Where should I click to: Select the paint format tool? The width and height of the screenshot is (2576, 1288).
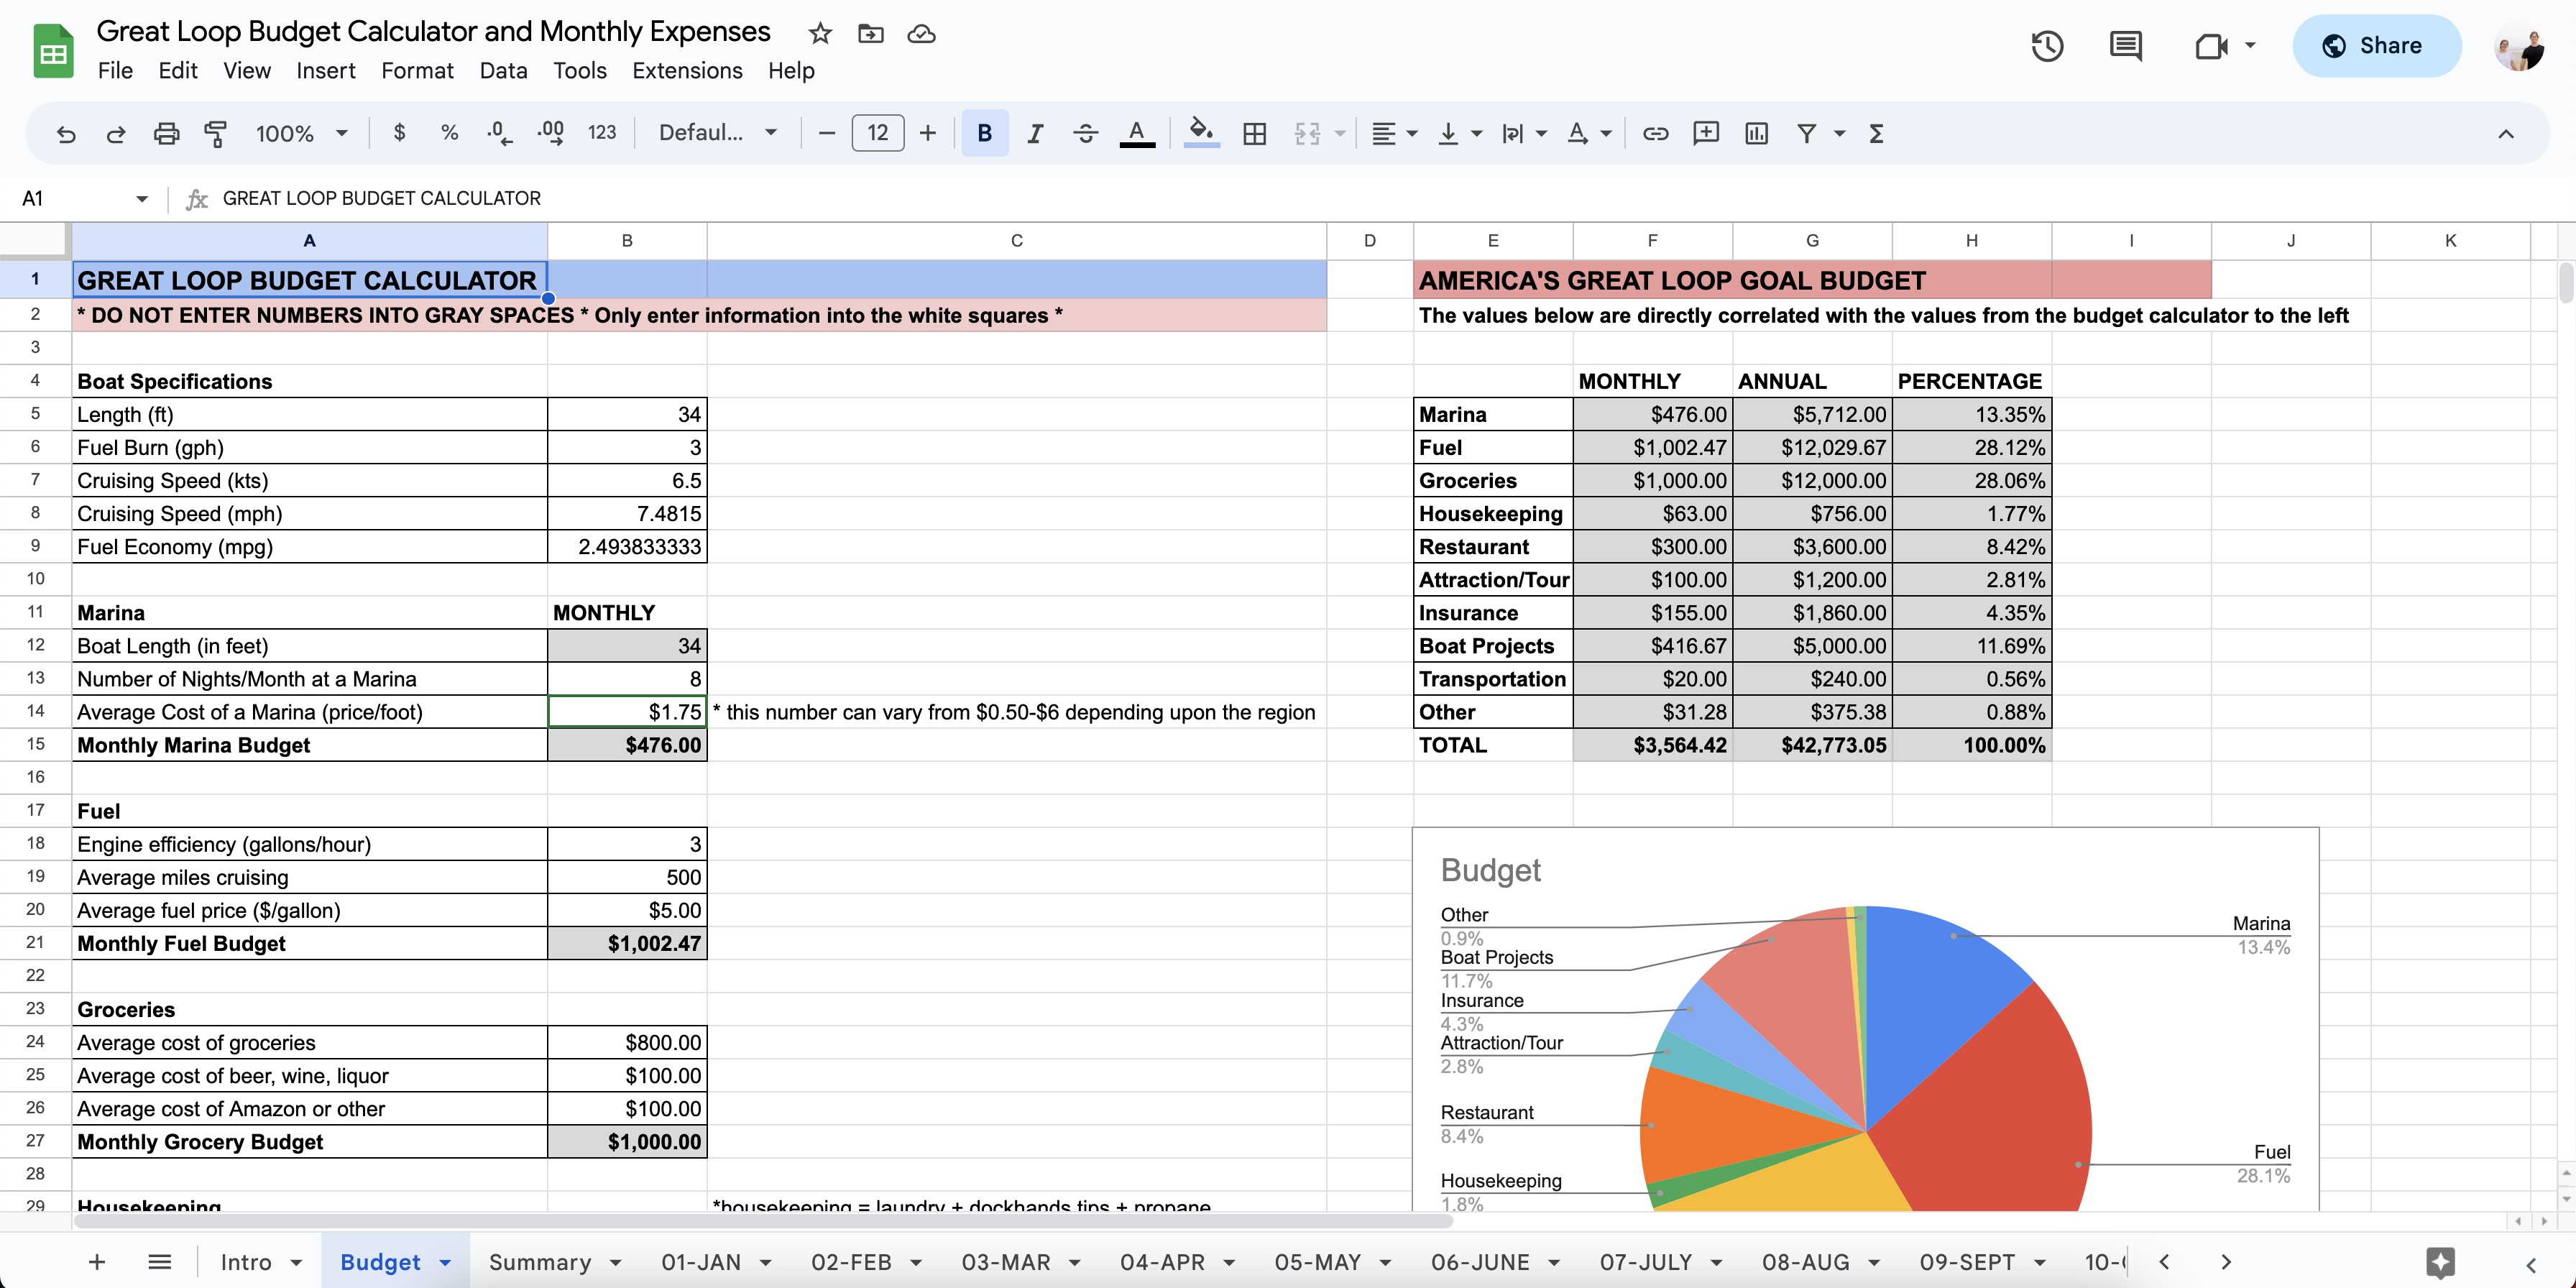tap(215, 133)
